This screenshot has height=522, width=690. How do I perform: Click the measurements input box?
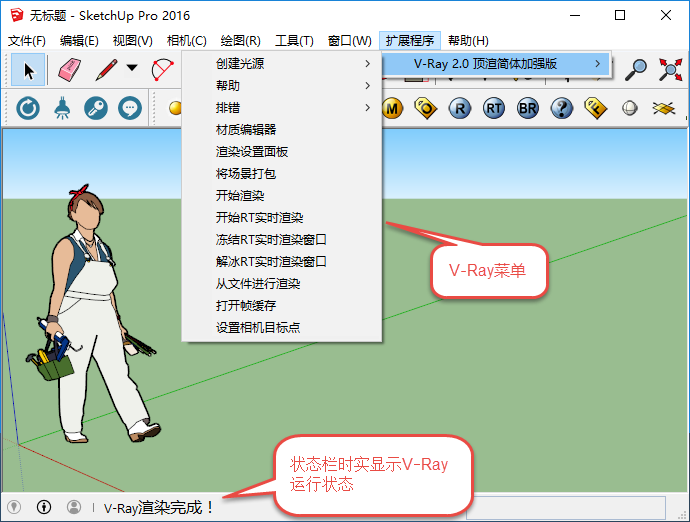coord(568,507)
